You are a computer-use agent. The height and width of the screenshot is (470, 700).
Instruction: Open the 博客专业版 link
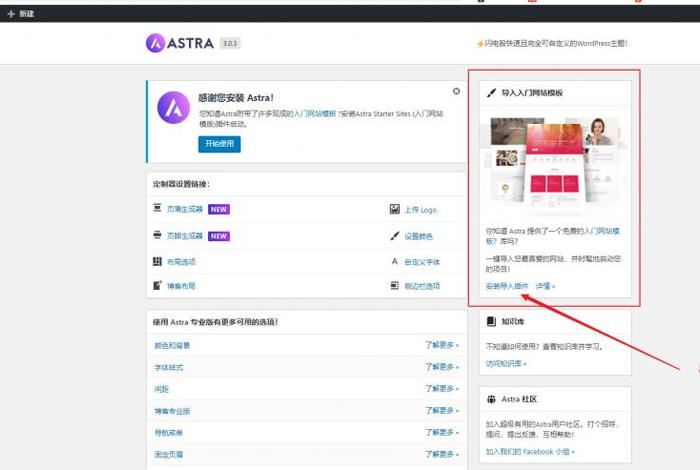172,411
